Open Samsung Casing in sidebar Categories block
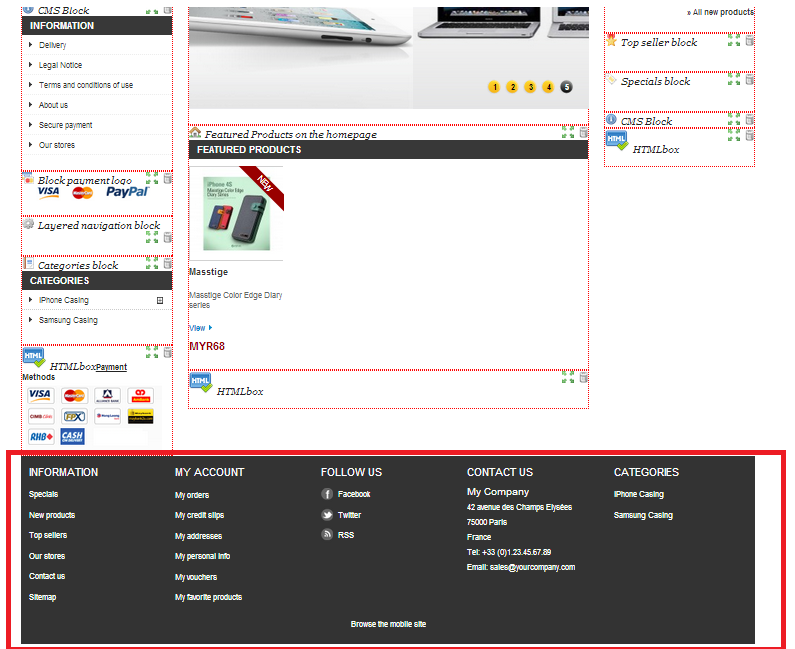This screenshot has width=795, height=649. coord(68,320)
